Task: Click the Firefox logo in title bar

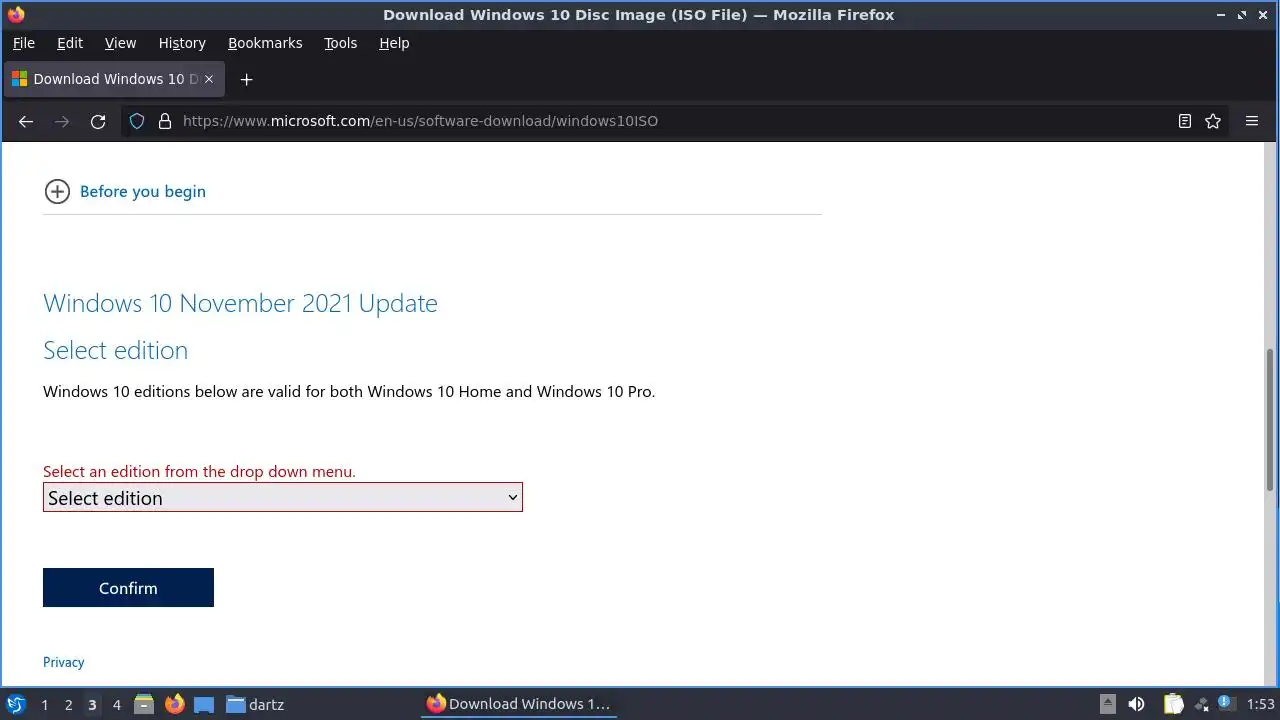Action: pos(16,14)
